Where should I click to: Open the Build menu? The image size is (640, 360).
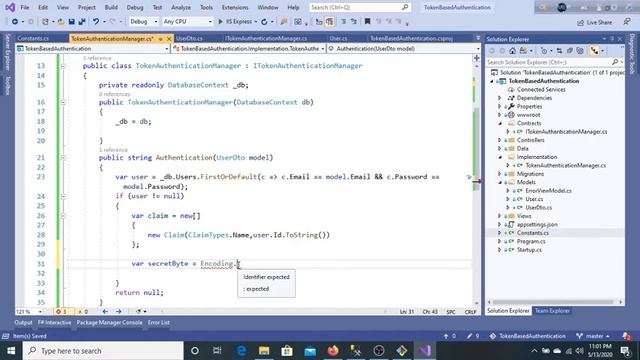(111, 7)
